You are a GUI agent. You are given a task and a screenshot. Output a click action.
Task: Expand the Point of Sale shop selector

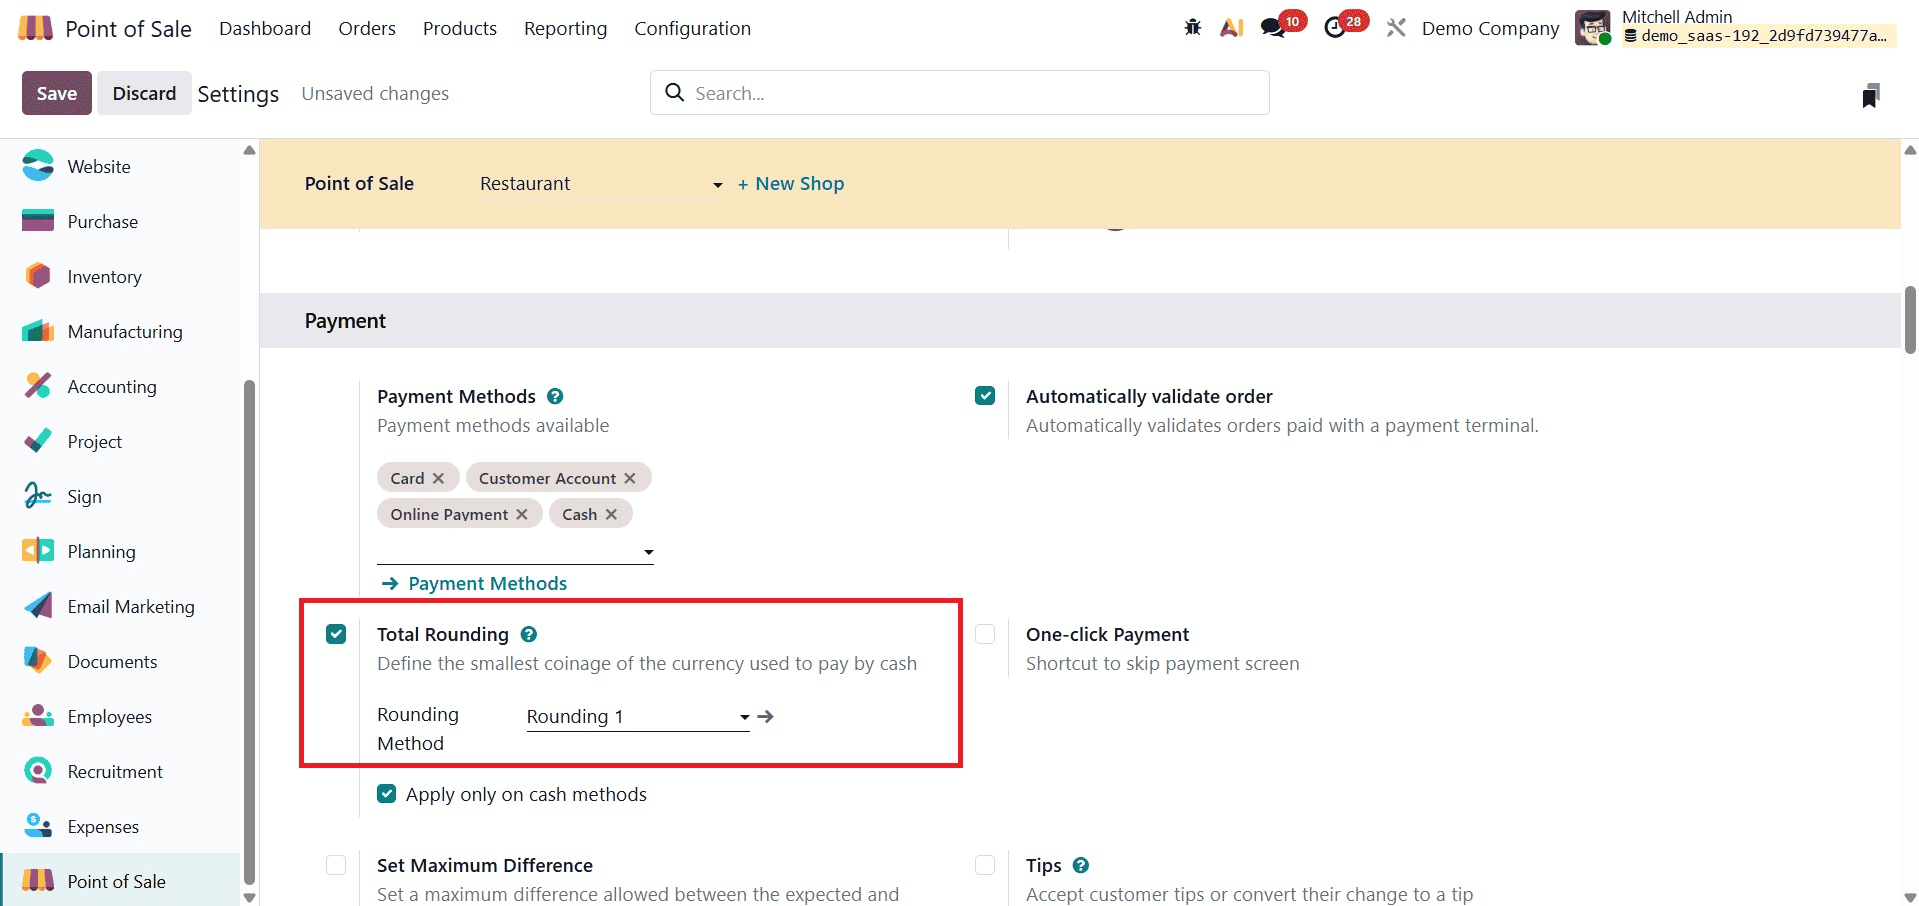click(717, 185)
